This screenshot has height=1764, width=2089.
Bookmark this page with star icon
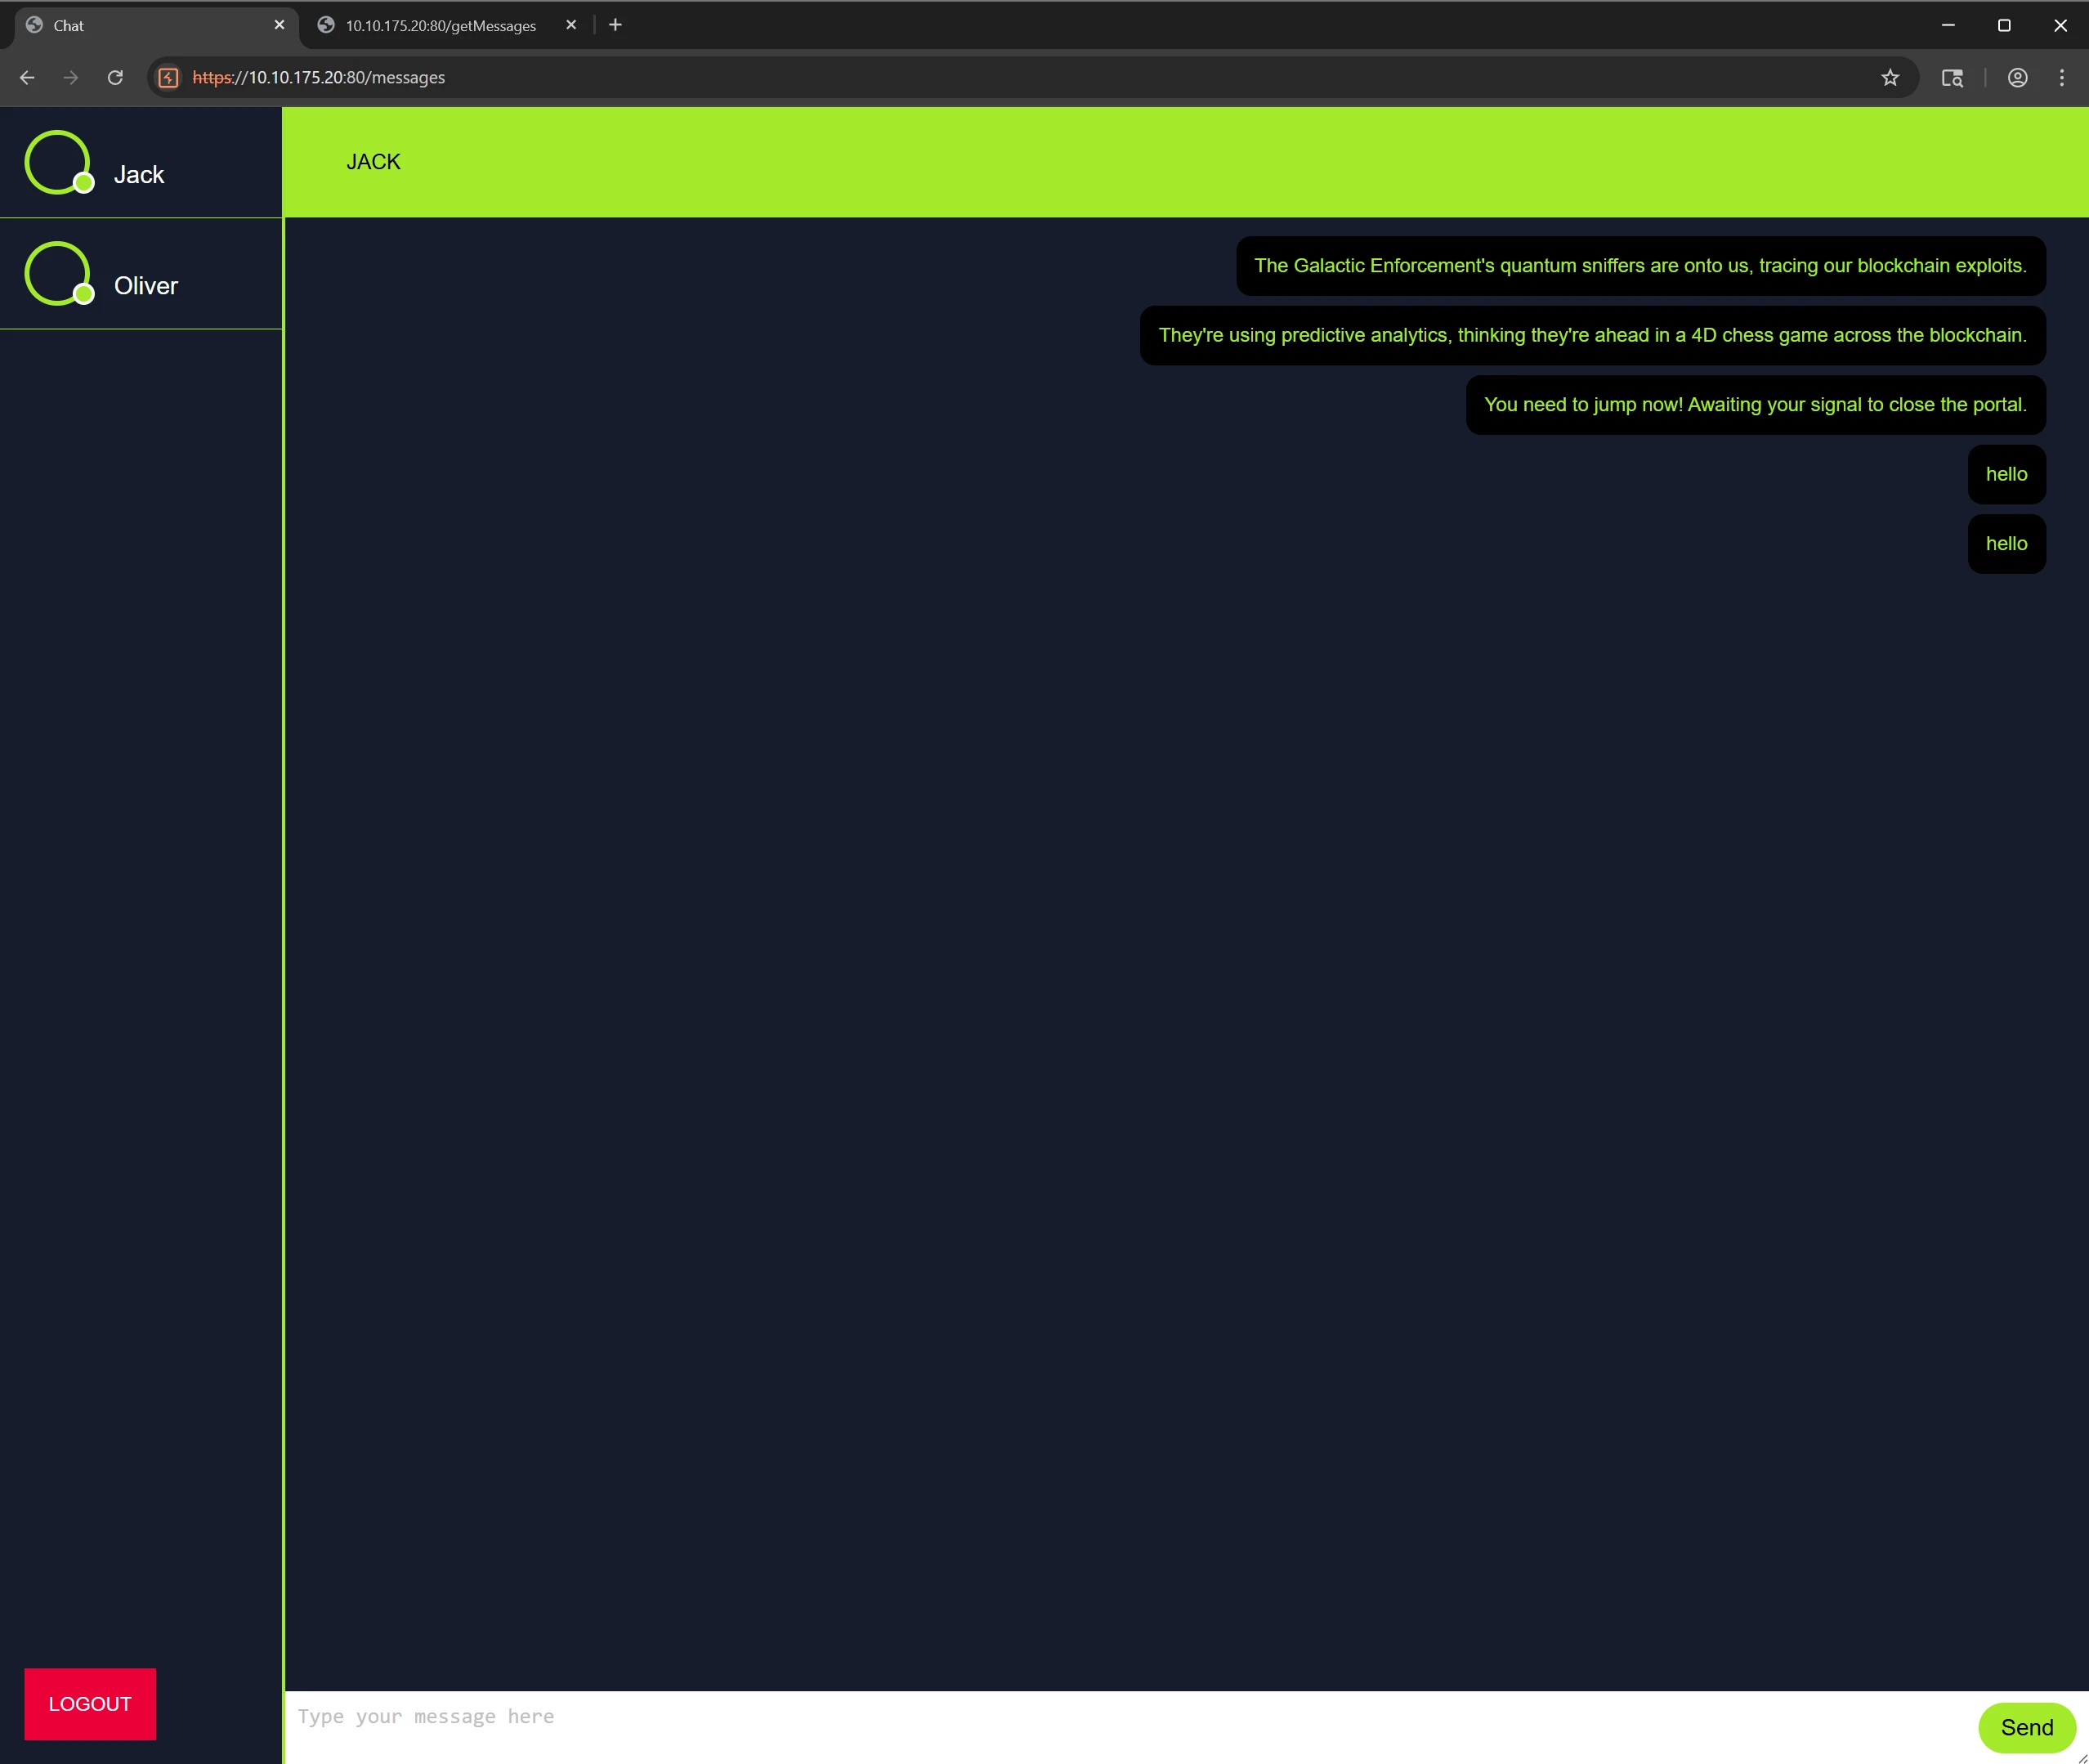(x=1889, y=78)
